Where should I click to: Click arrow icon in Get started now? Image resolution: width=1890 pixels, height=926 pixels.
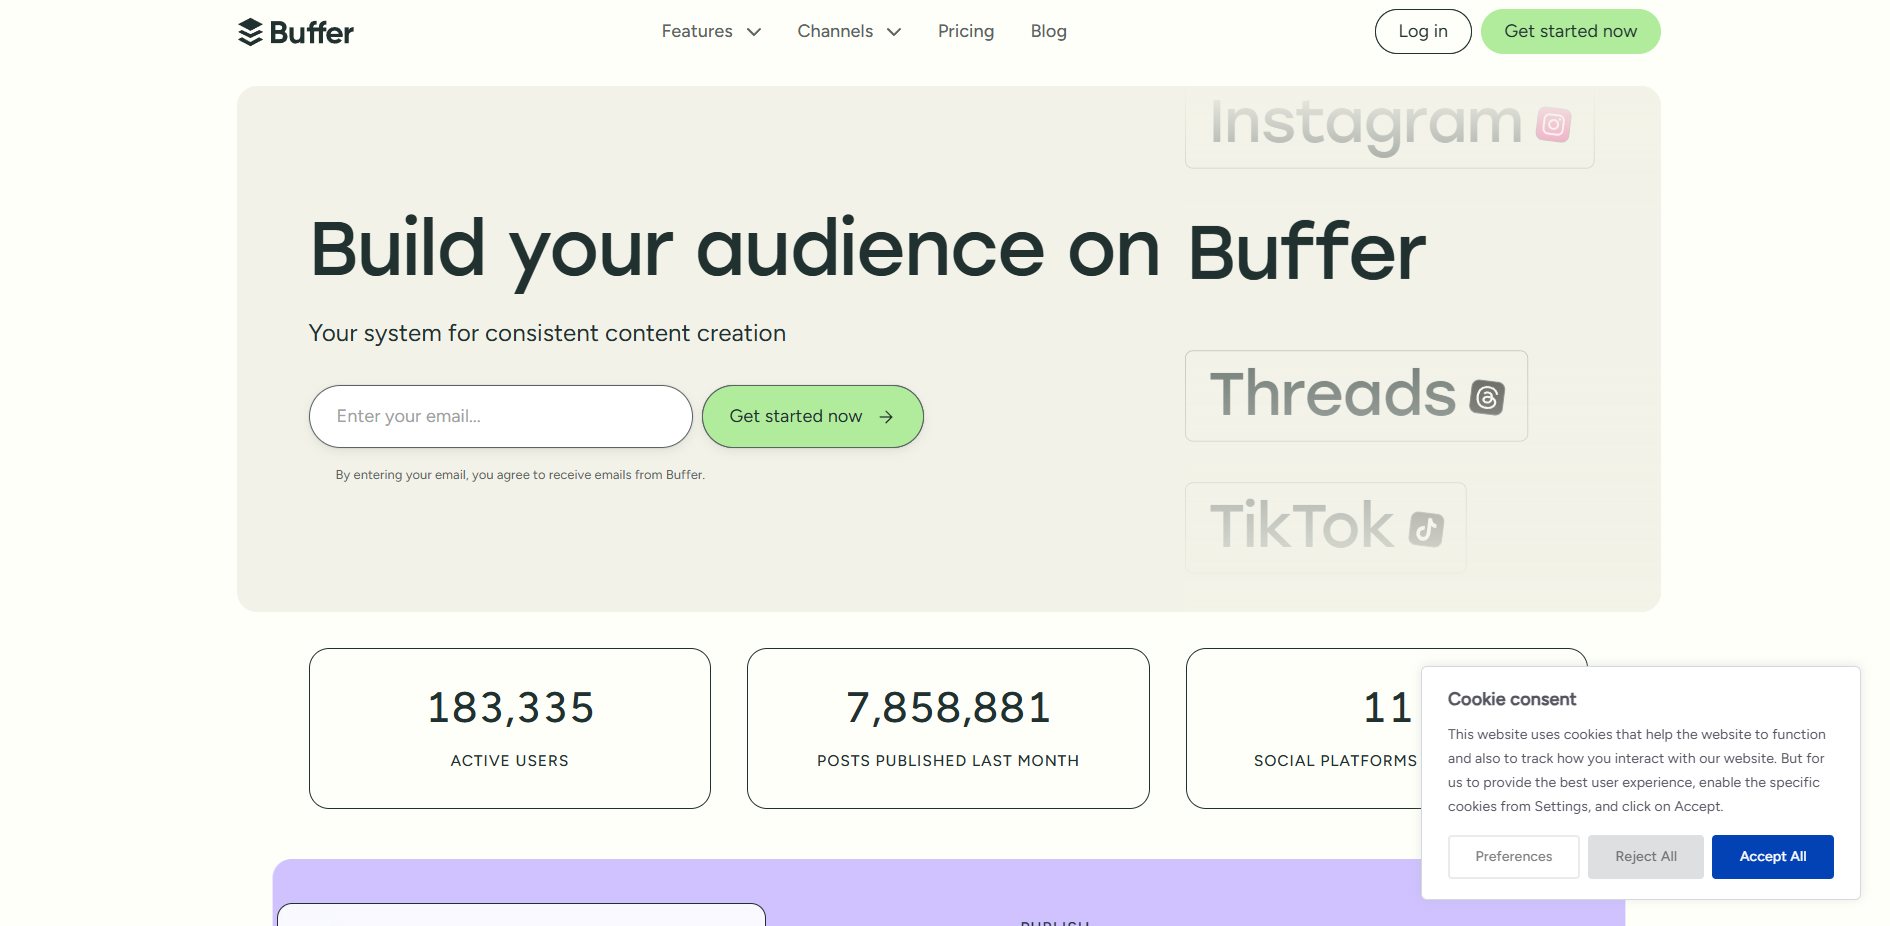click(886, 417)
